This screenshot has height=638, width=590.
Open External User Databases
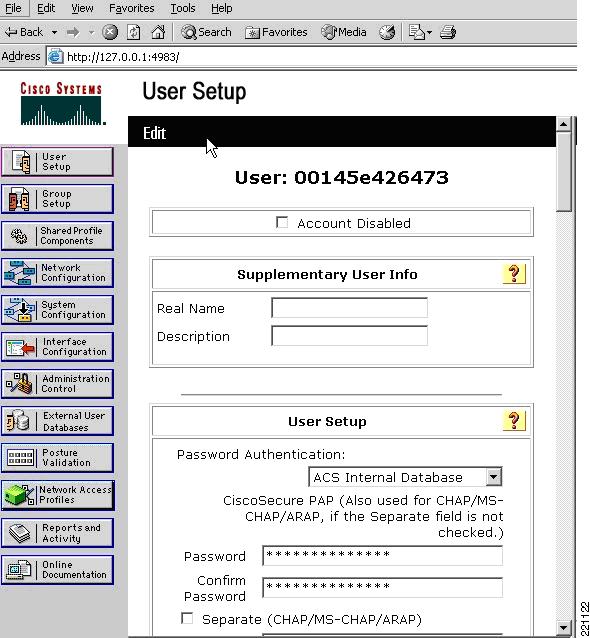coord(57,421)
